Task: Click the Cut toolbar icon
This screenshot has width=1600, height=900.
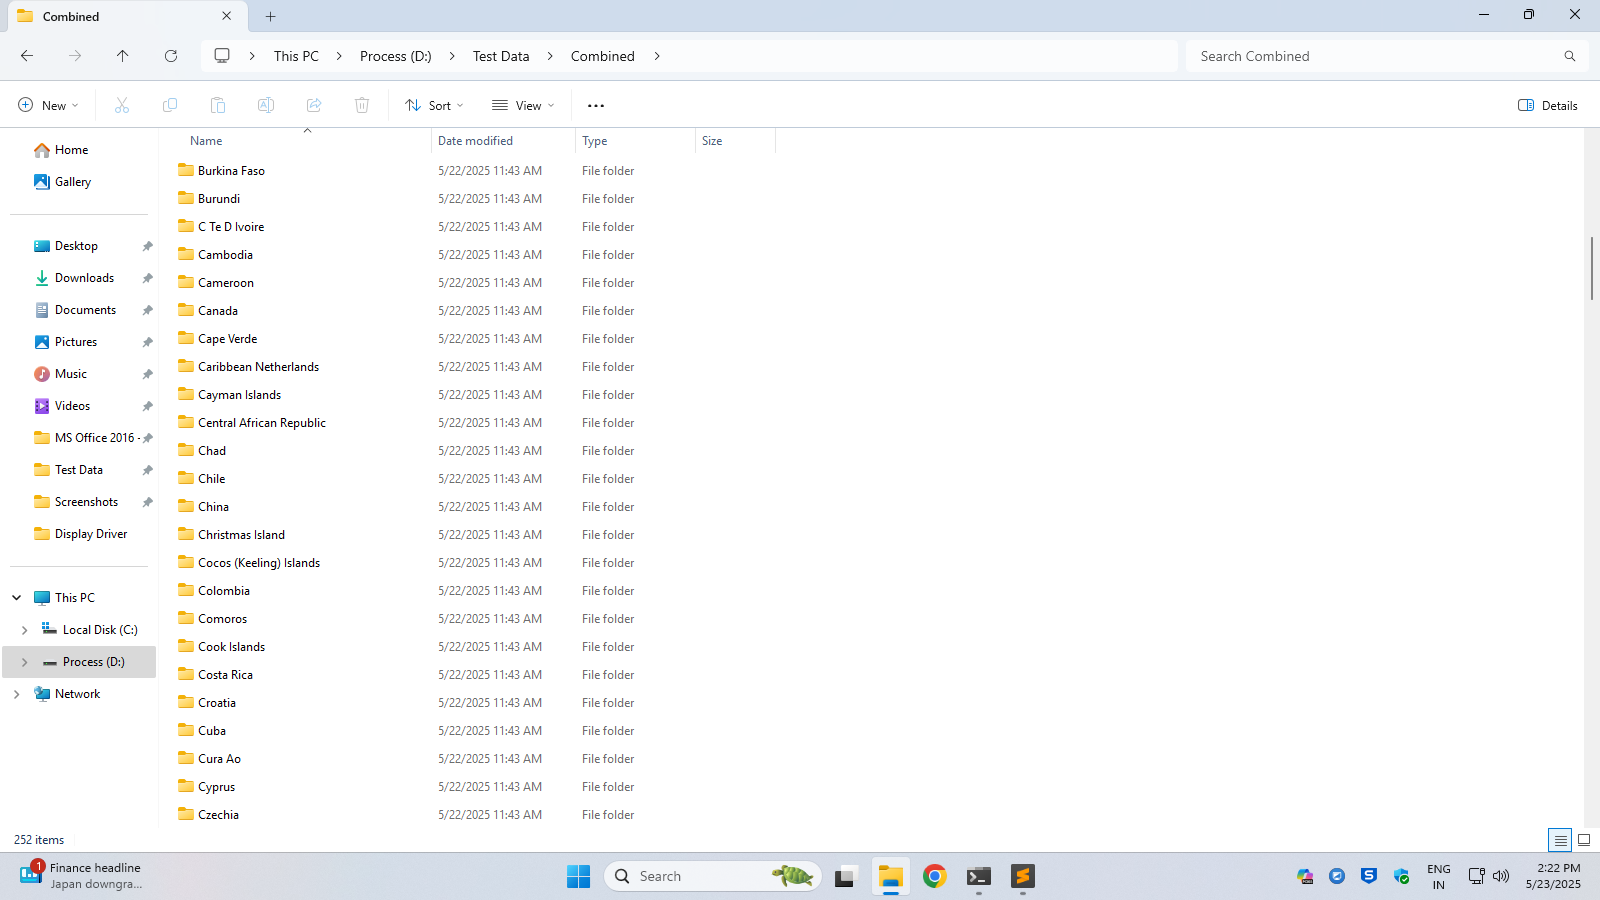Action: (x=122, y=105)
